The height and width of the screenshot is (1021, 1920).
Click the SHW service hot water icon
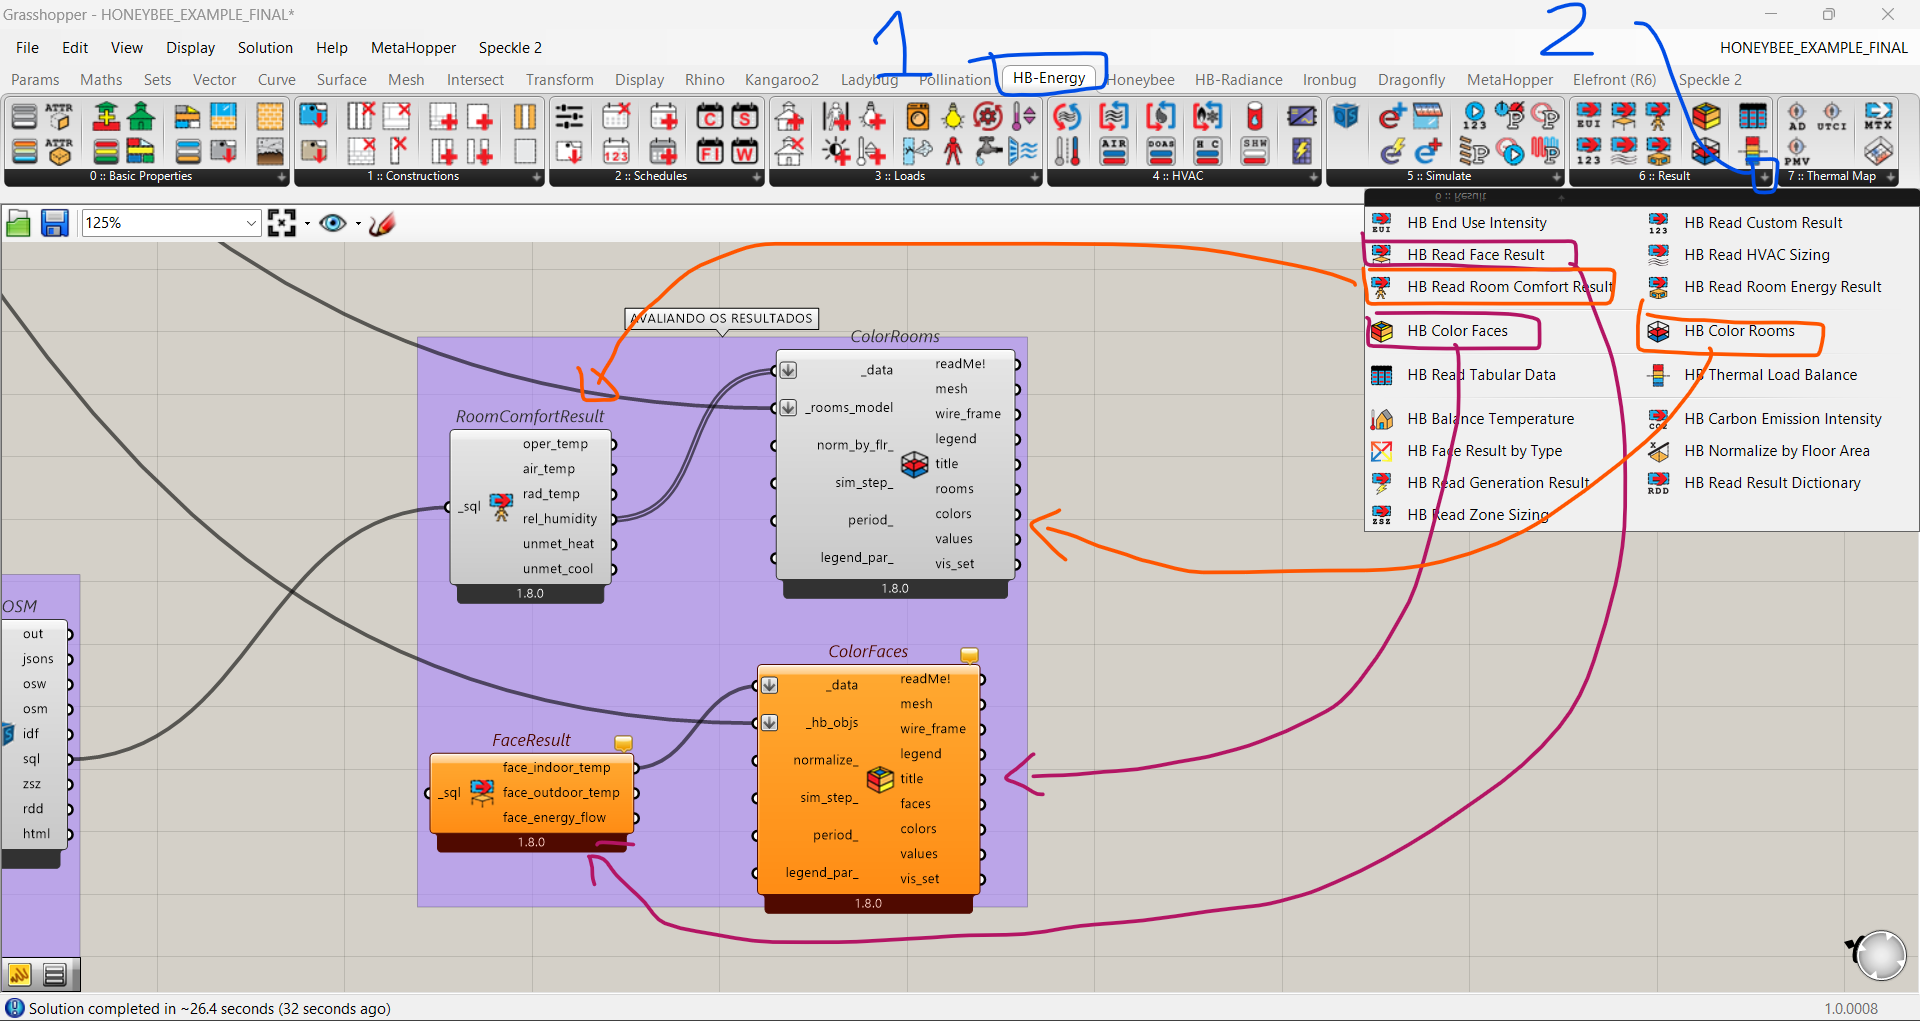pos(1255,151)
